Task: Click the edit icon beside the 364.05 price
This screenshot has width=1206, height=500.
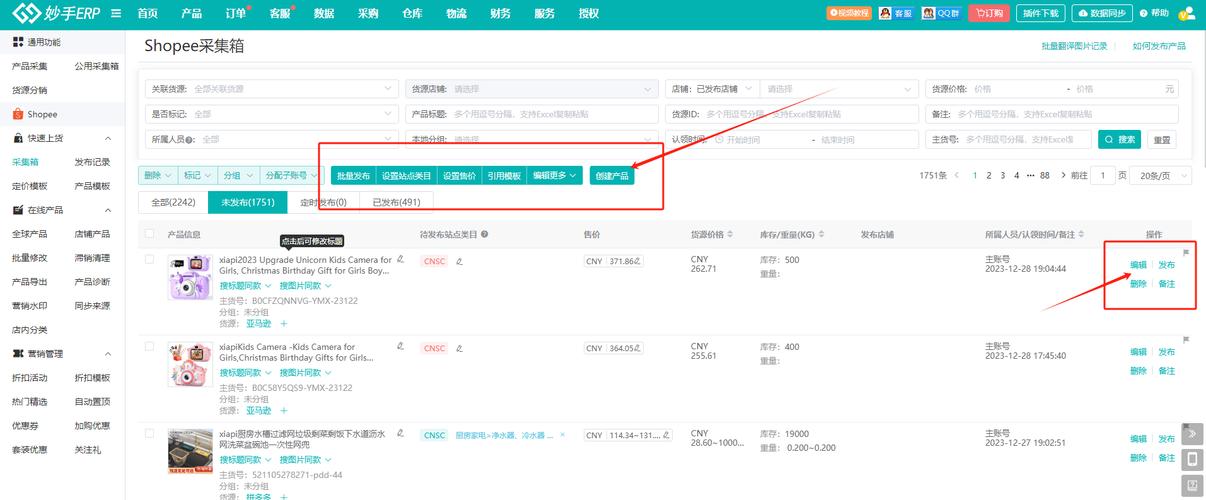Action: 638,348
